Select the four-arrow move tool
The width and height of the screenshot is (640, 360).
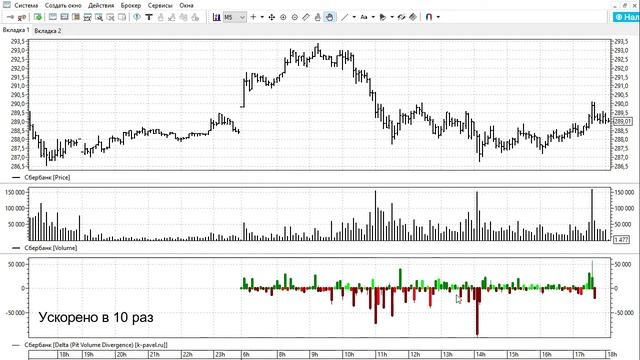[x=271, y=17]
